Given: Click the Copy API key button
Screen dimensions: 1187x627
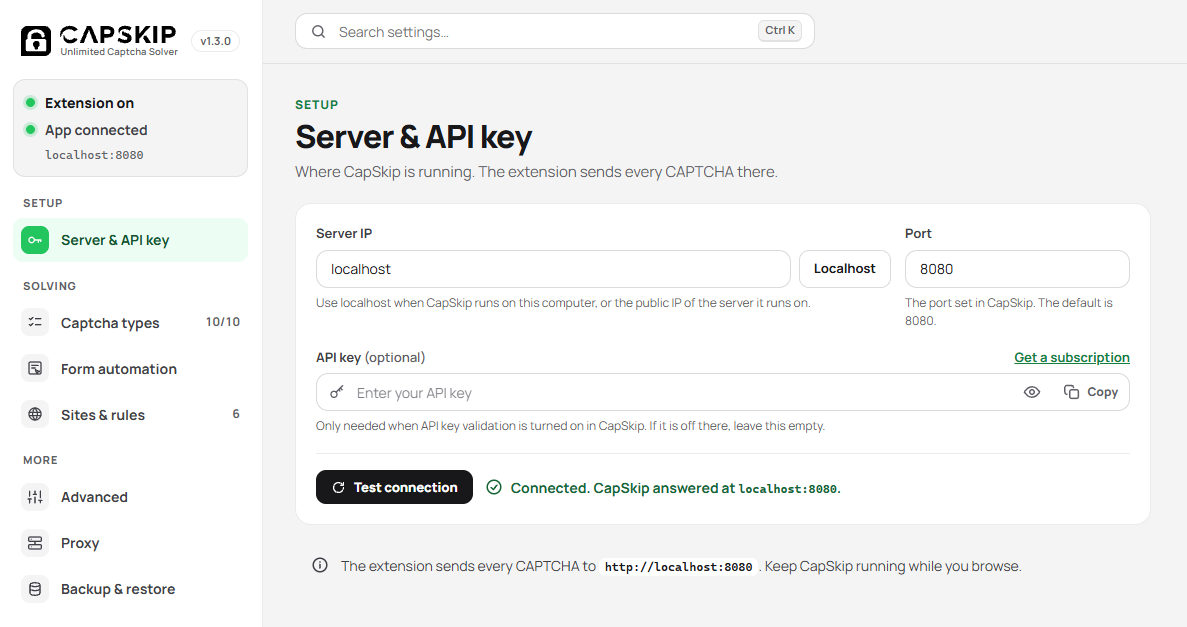Looking at the screenshot, I should tap(1091, 392).
